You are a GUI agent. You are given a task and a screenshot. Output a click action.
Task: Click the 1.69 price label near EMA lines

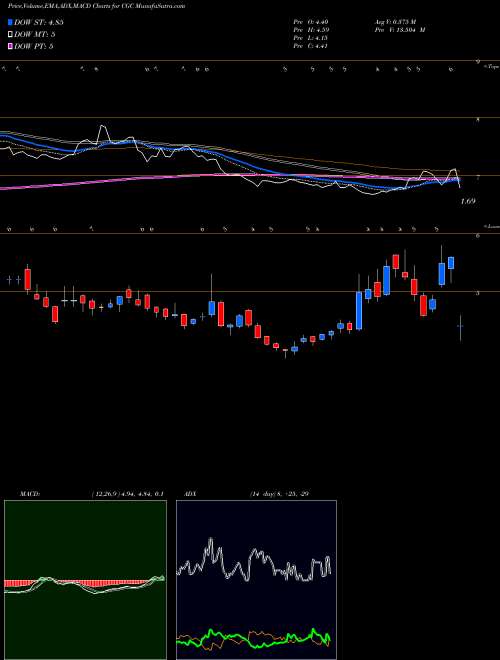(468, 201)
